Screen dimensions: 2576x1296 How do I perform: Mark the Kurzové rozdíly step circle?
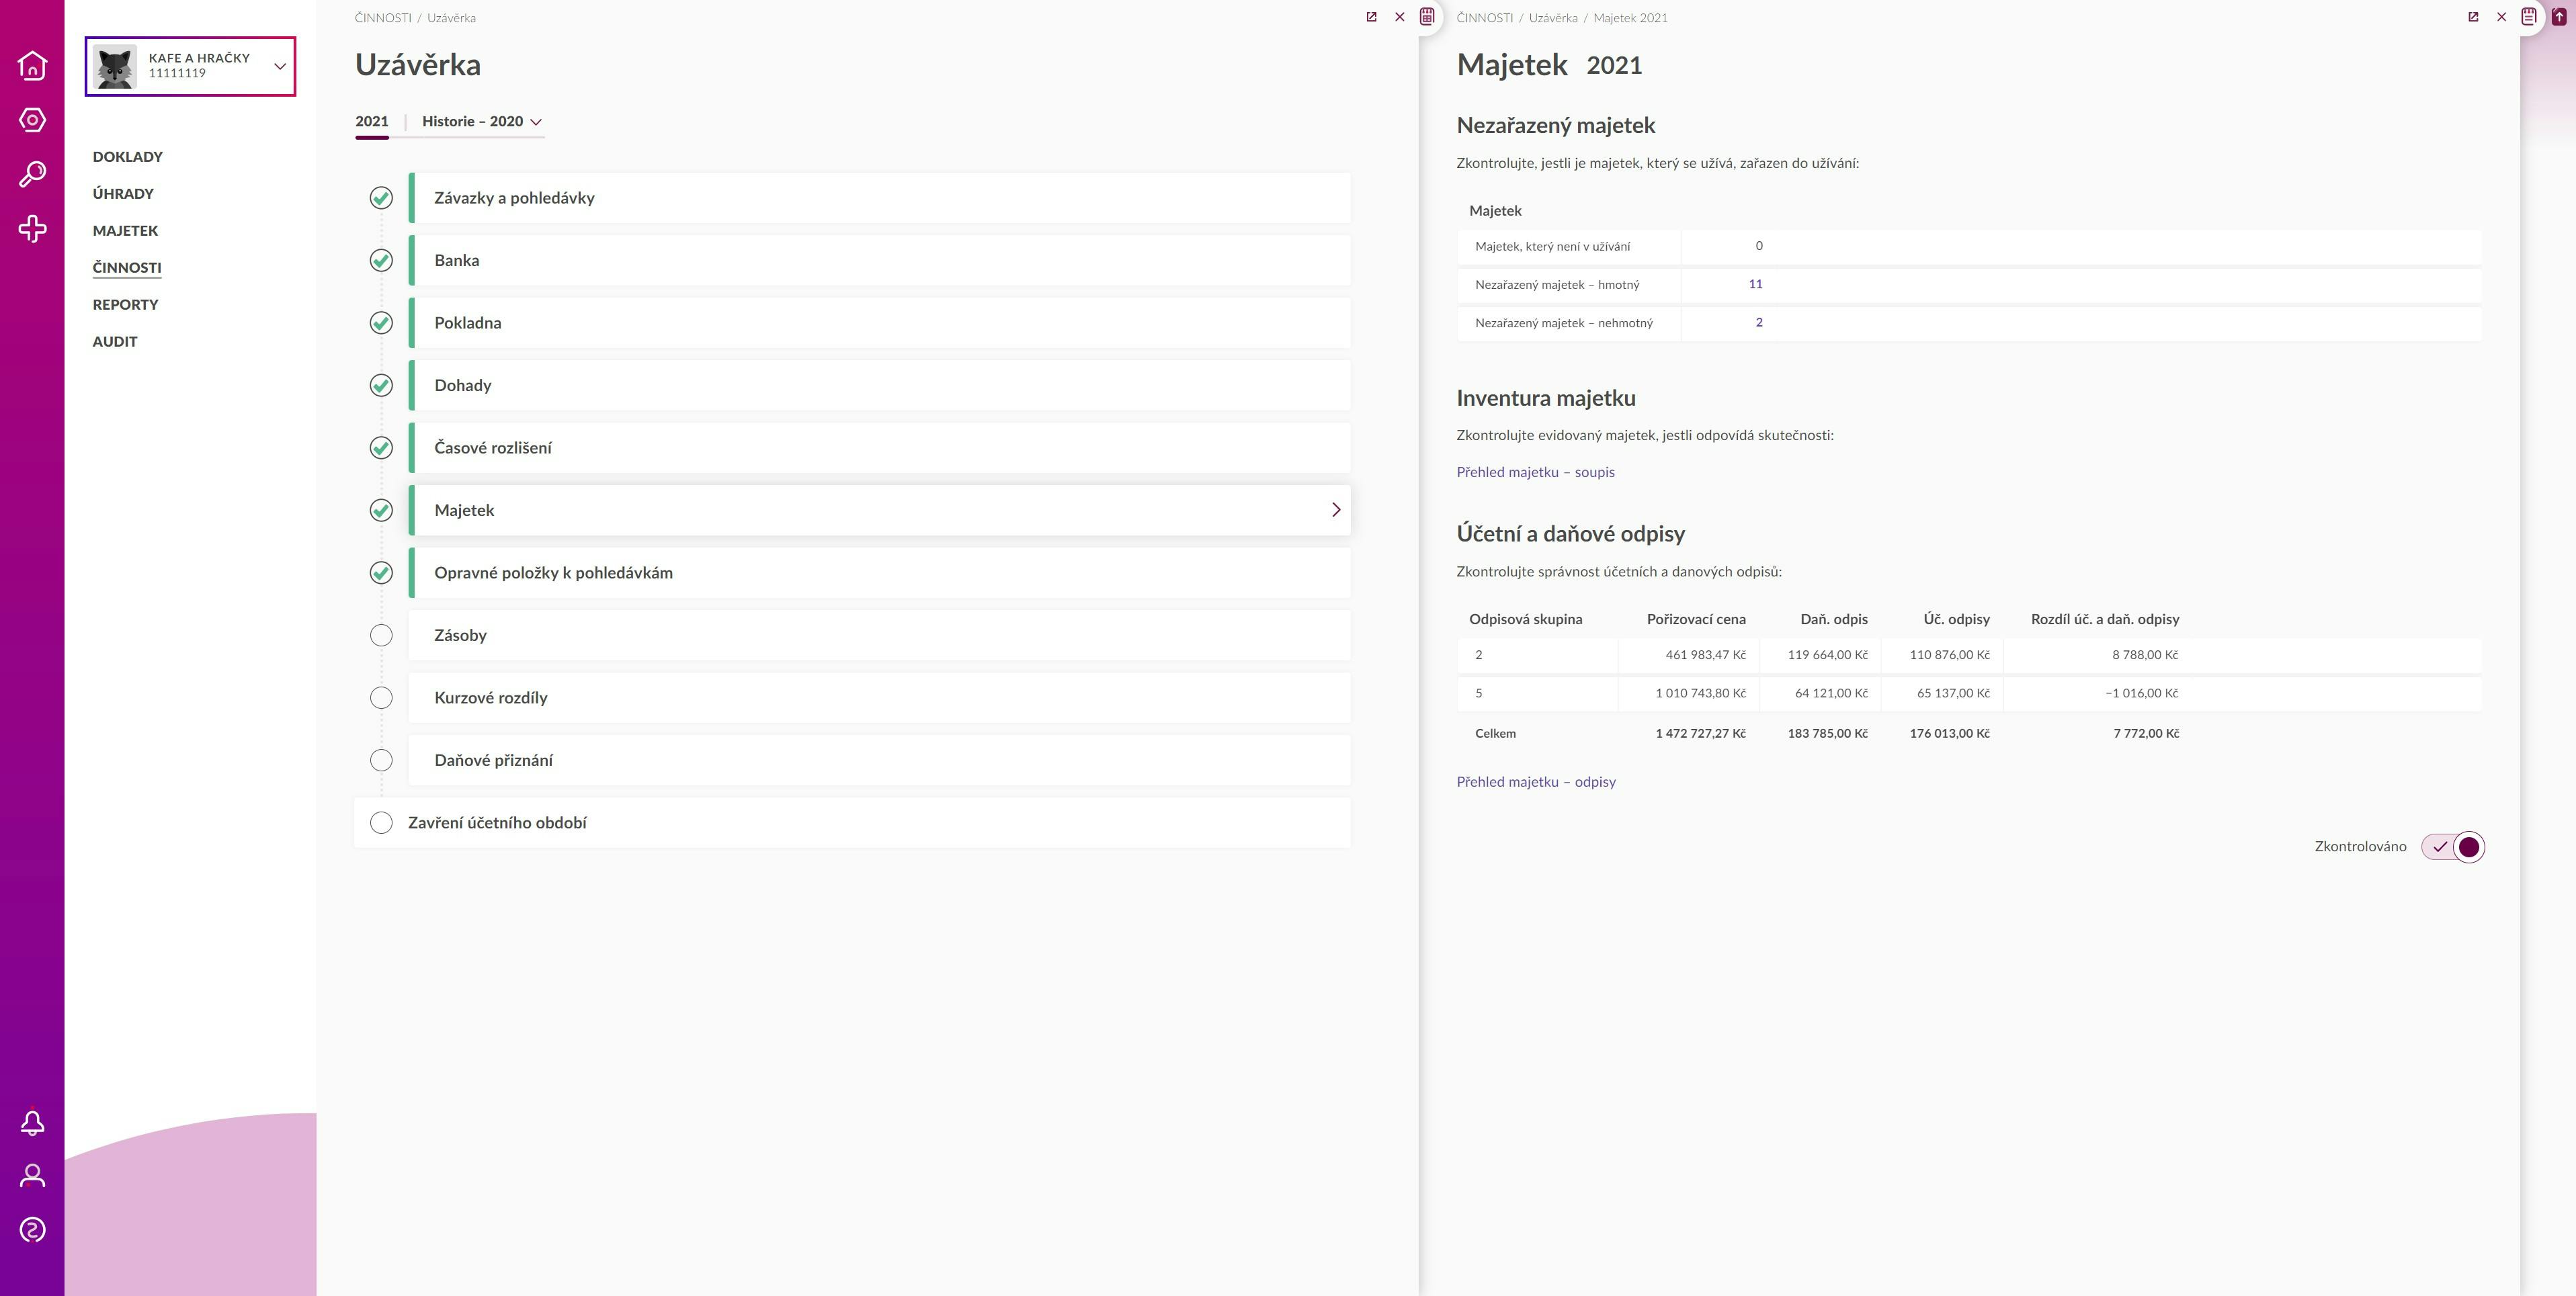[x=381, y=698]
